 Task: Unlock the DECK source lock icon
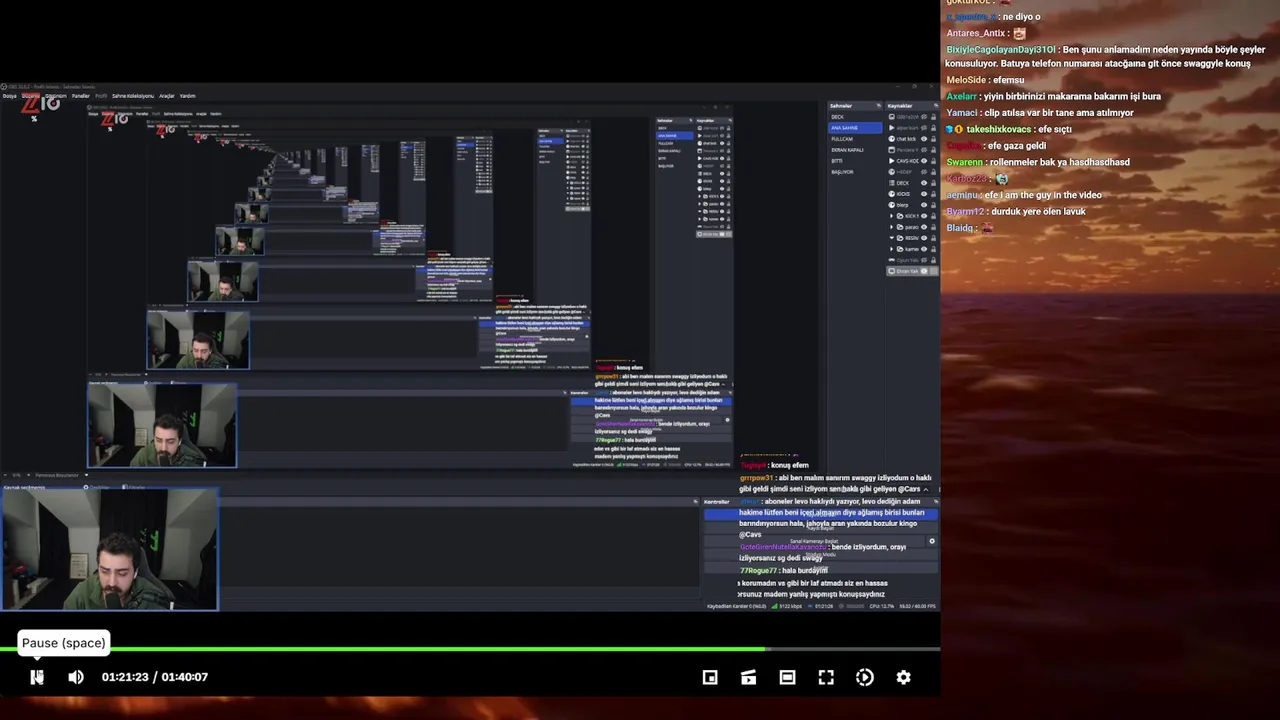pos(933,183)
